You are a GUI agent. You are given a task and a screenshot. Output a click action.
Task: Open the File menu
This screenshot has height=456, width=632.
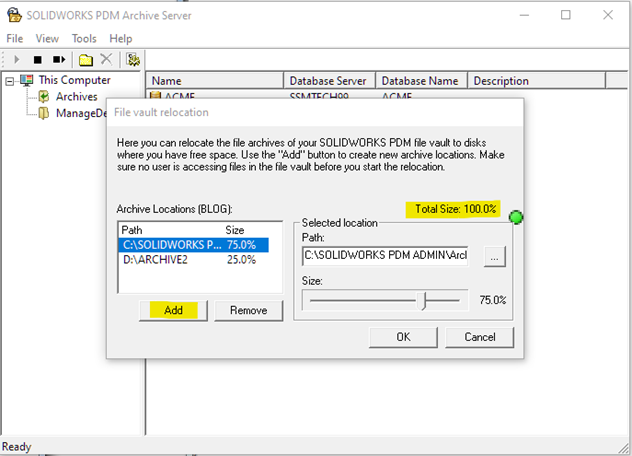pos(14,38)
